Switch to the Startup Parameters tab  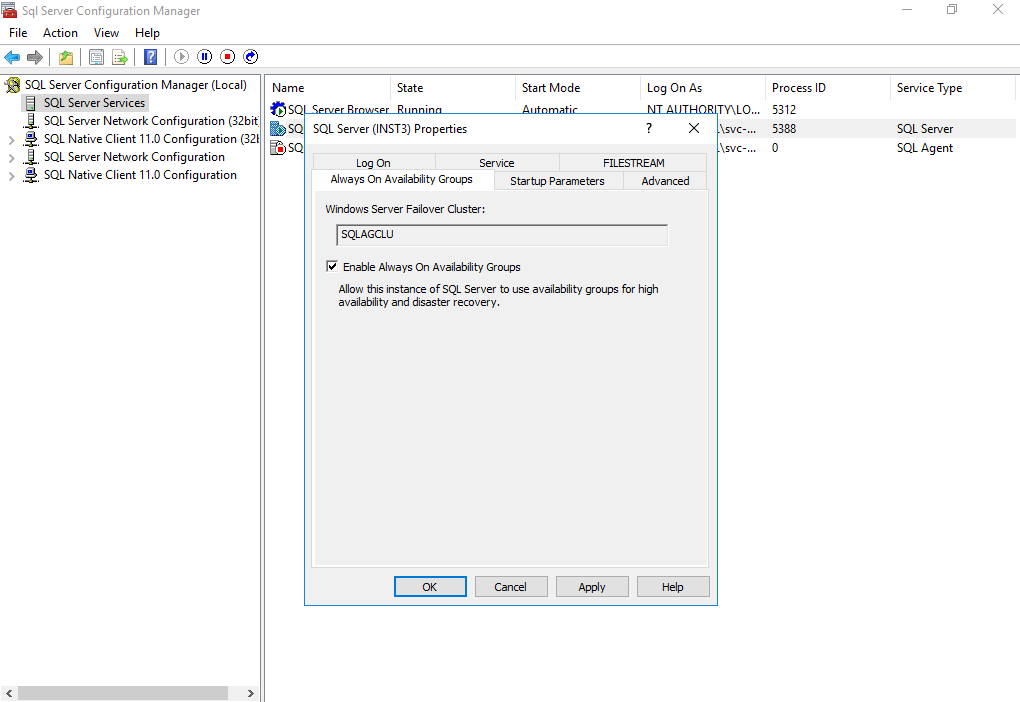(557, 181)
